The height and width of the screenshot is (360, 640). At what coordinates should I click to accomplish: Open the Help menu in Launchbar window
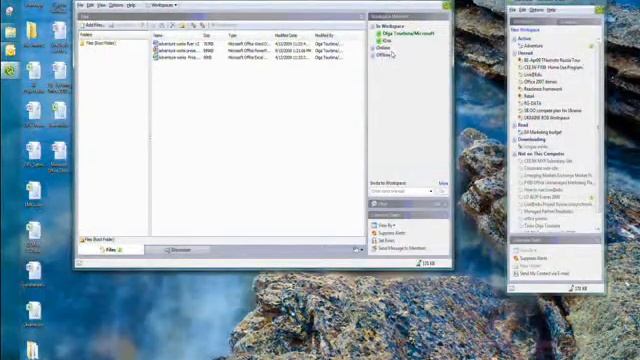click(x=551, y=10)
